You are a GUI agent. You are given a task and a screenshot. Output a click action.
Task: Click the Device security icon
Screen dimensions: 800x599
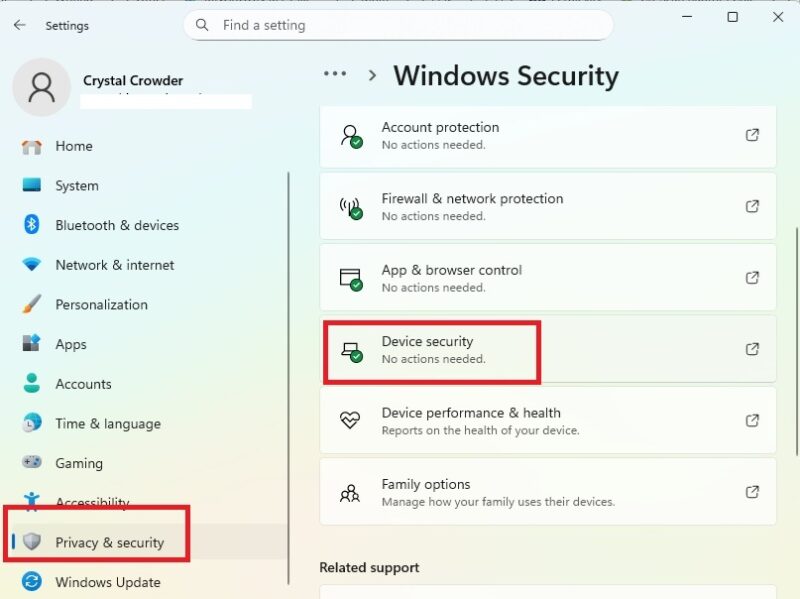(352, 350)
